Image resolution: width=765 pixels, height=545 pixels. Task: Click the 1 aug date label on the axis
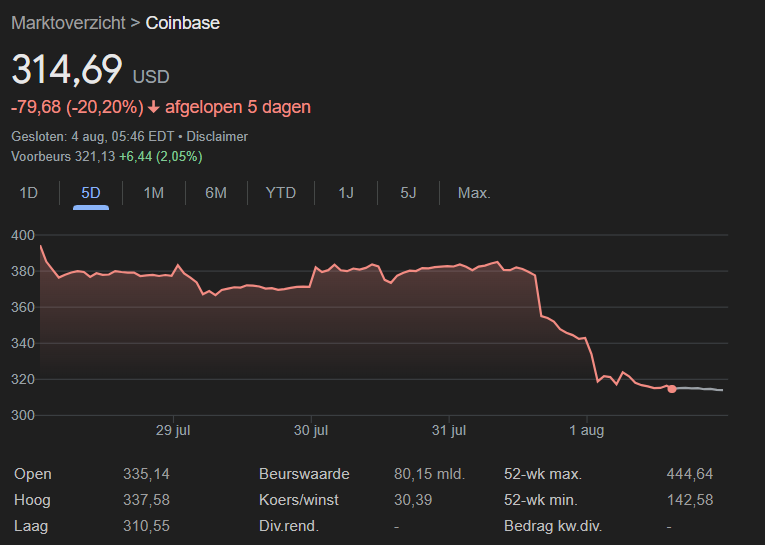tap(587, 431)
